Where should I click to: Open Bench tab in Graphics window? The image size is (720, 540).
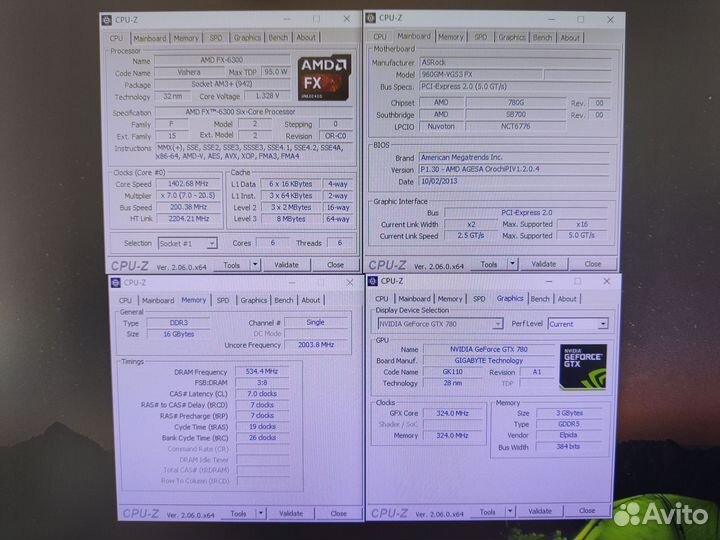(x=540, y=298)
